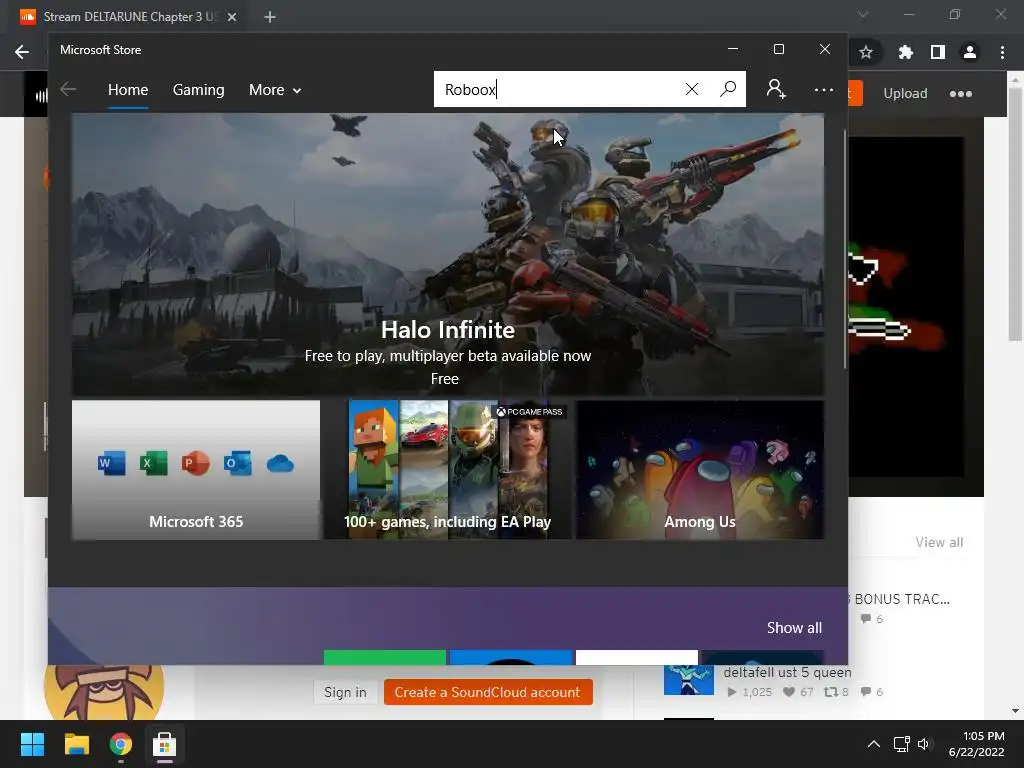Show hidden tray icons chevron
Screen dimensions: 1024x768
click(x=874, y=744)
